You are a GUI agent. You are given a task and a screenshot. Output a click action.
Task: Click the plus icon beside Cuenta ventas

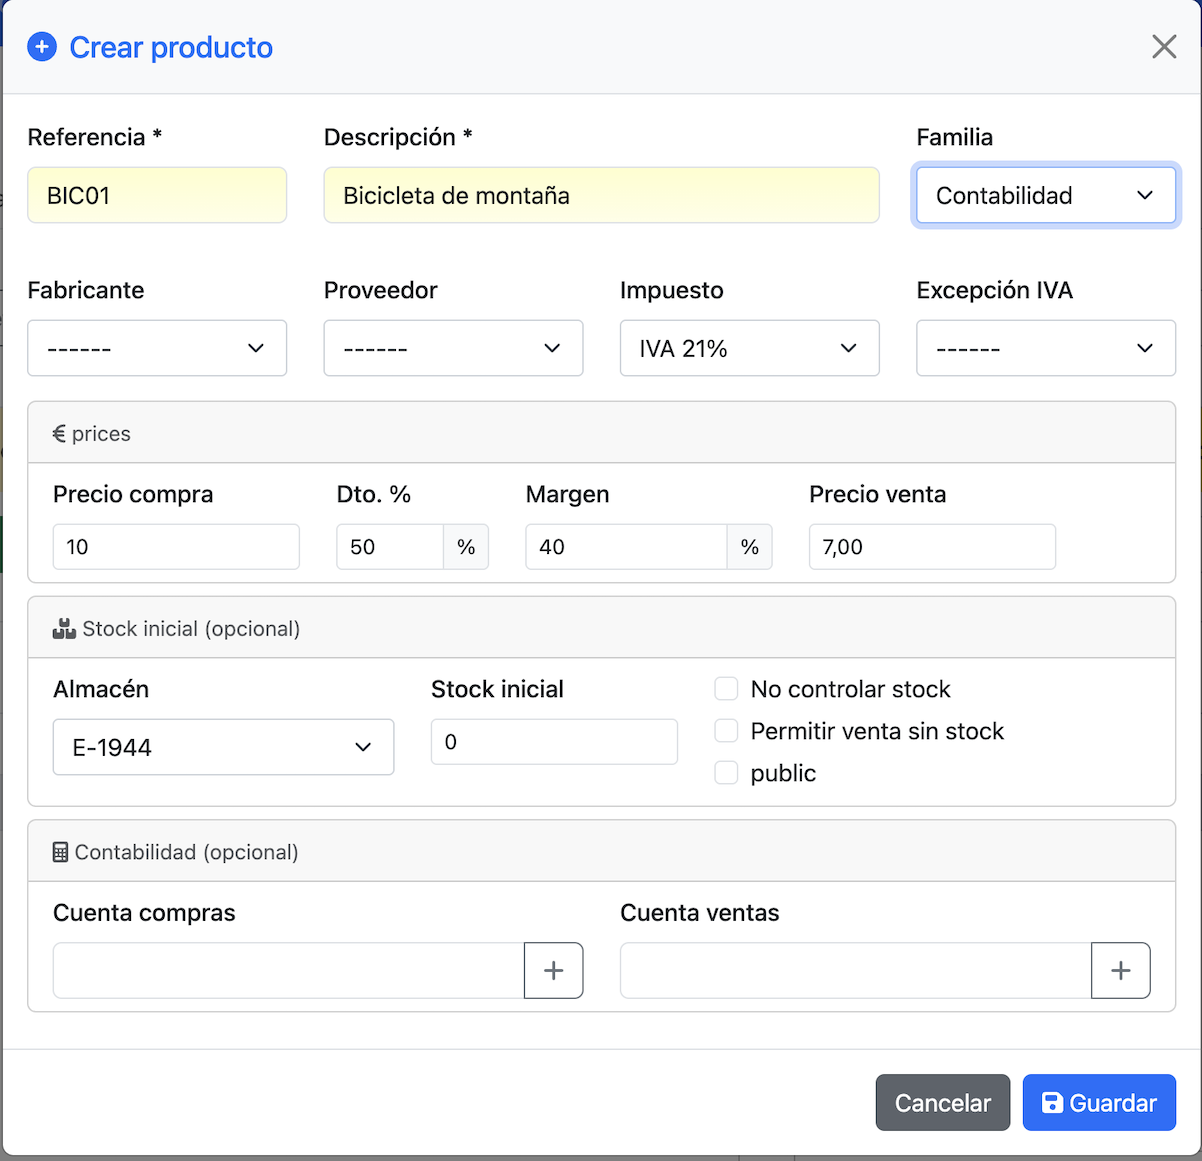pos(1120,970)
